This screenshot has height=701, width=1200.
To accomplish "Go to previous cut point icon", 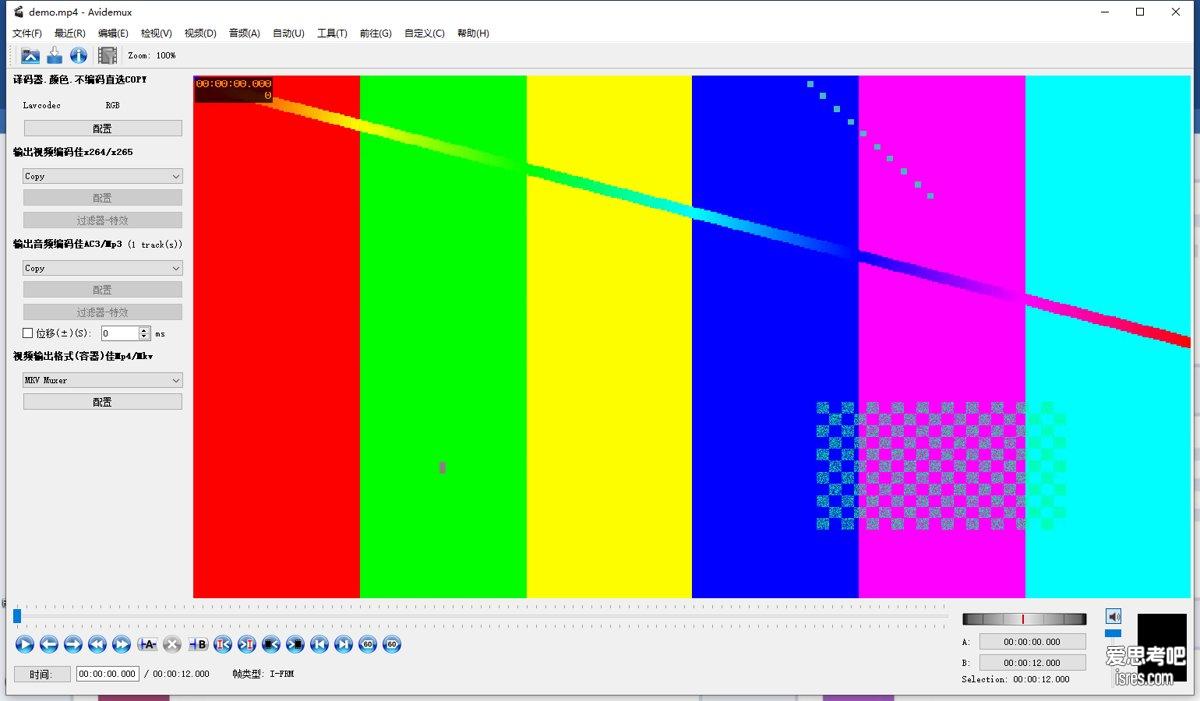I will pyautogui.click(x=223, y=645).
